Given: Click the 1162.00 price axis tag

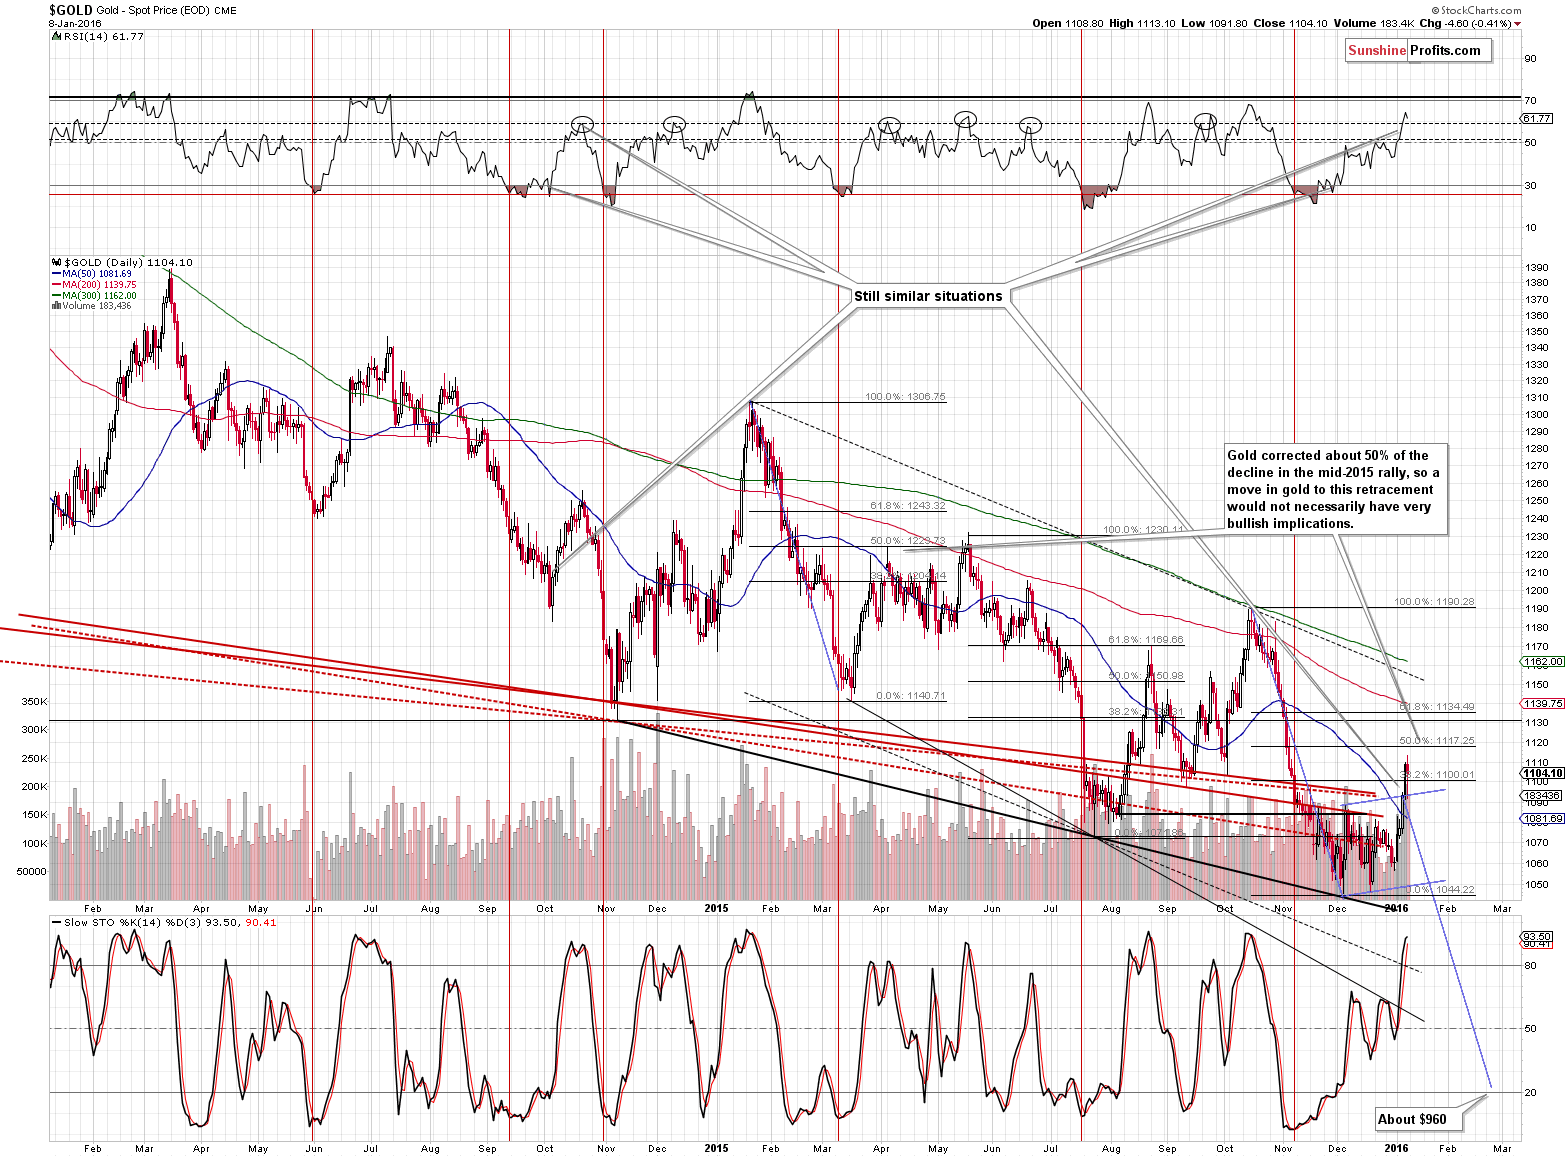Looking at the screenshot, I should (x=1541, y=662).
